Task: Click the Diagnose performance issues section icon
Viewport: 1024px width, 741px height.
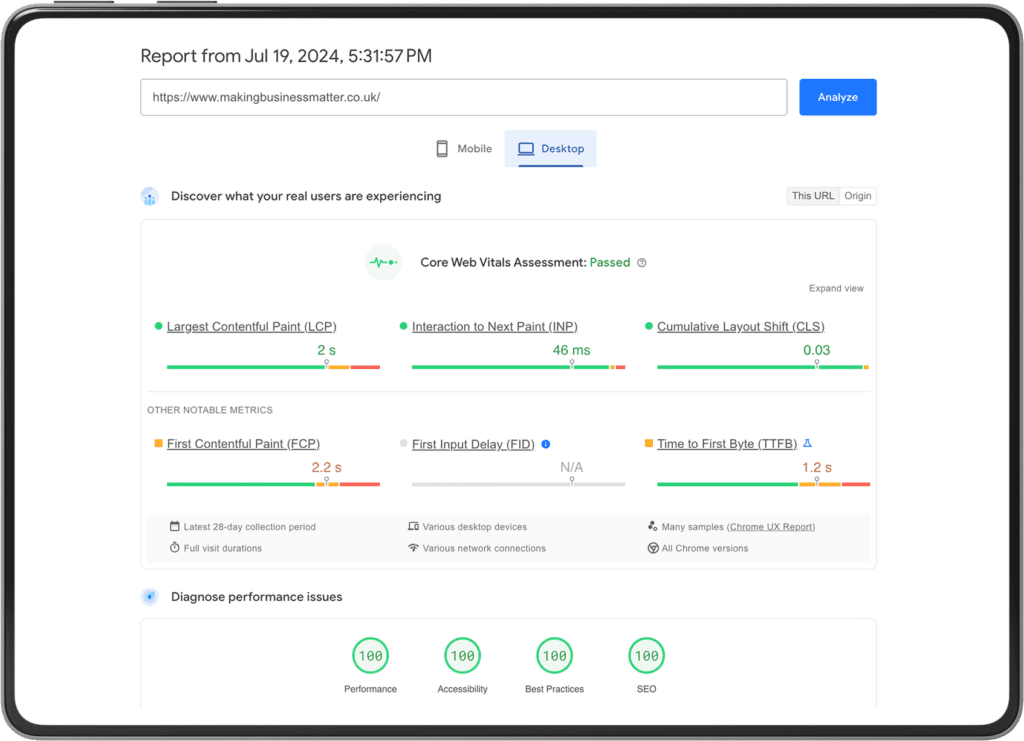Action: [x=150, y=597]
